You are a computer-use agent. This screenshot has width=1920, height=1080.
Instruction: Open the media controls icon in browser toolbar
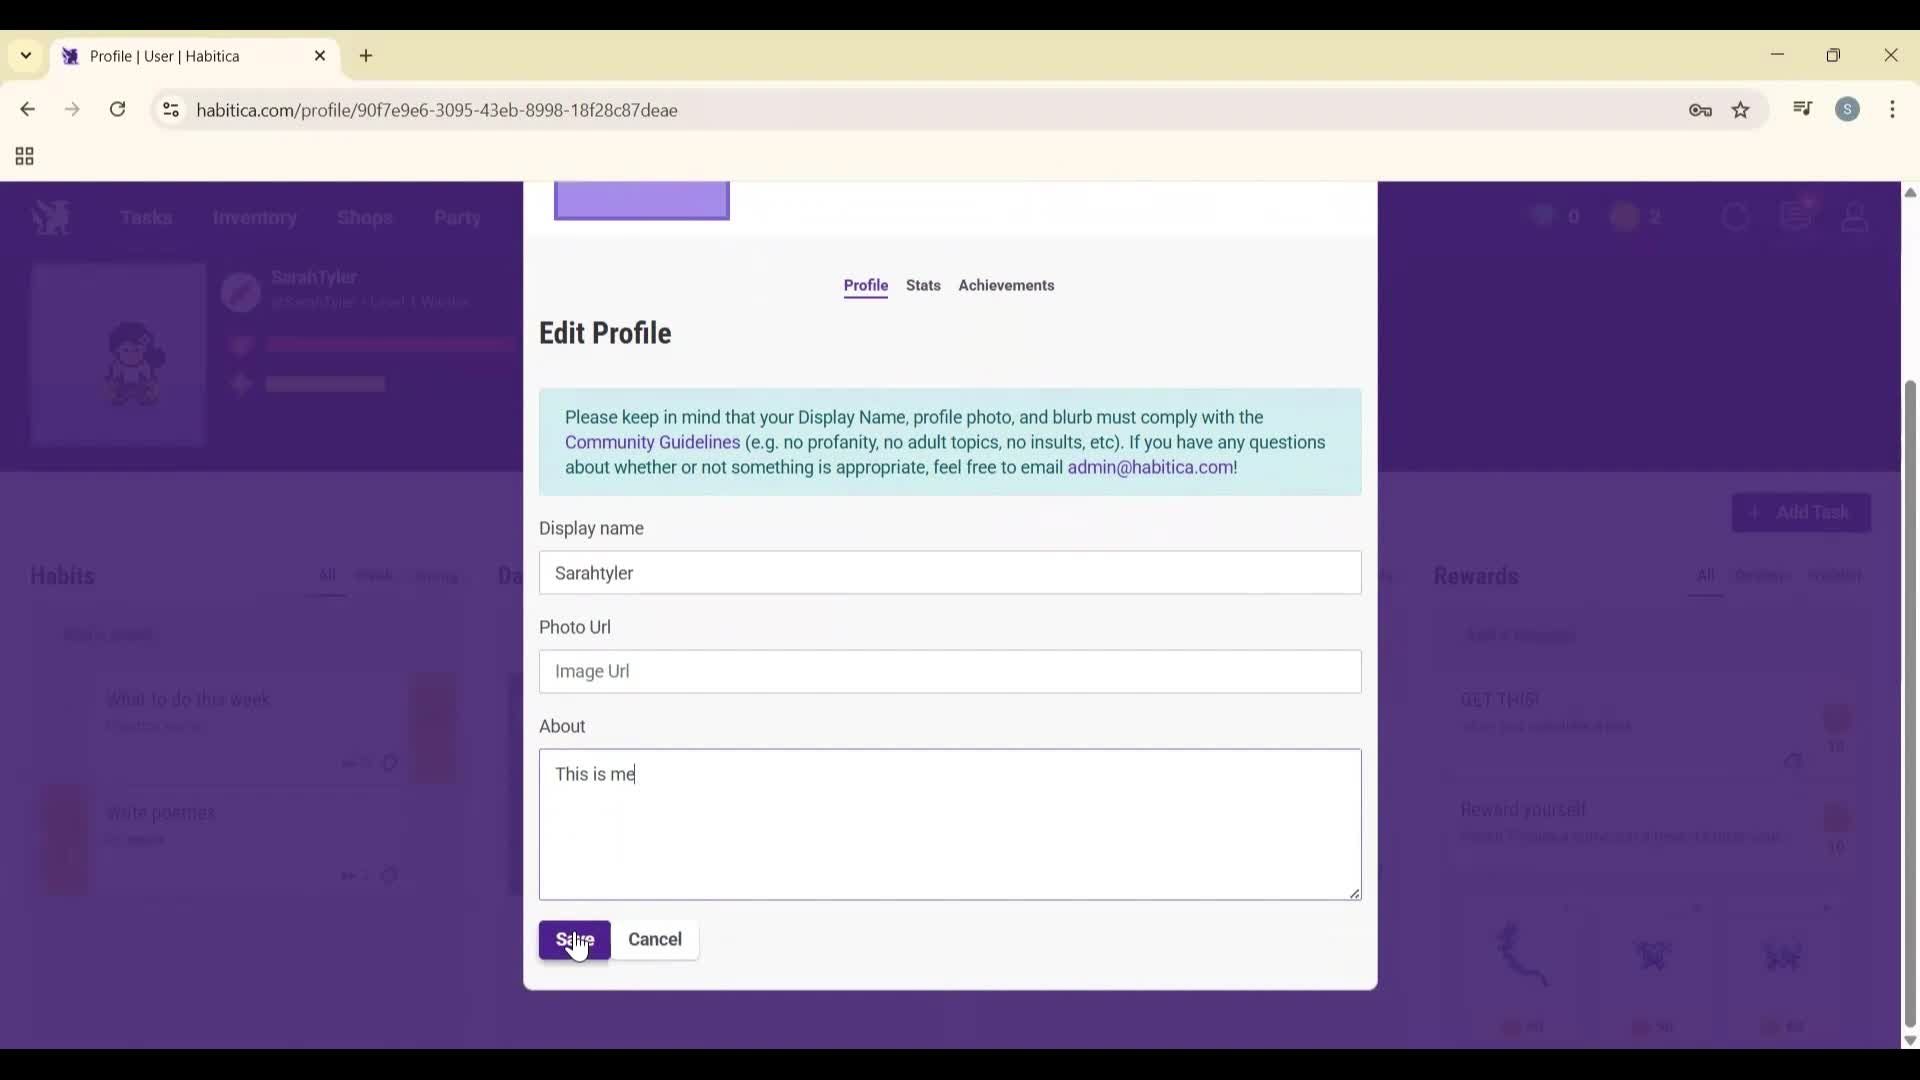pos(1803,109)
